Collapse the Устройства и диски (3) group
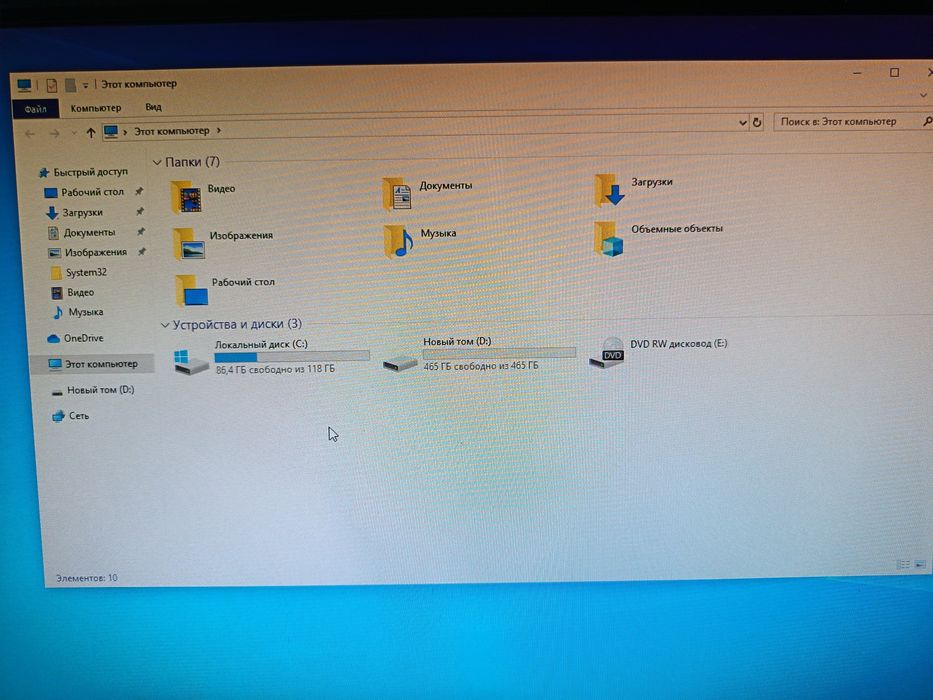 click(165, 325)
